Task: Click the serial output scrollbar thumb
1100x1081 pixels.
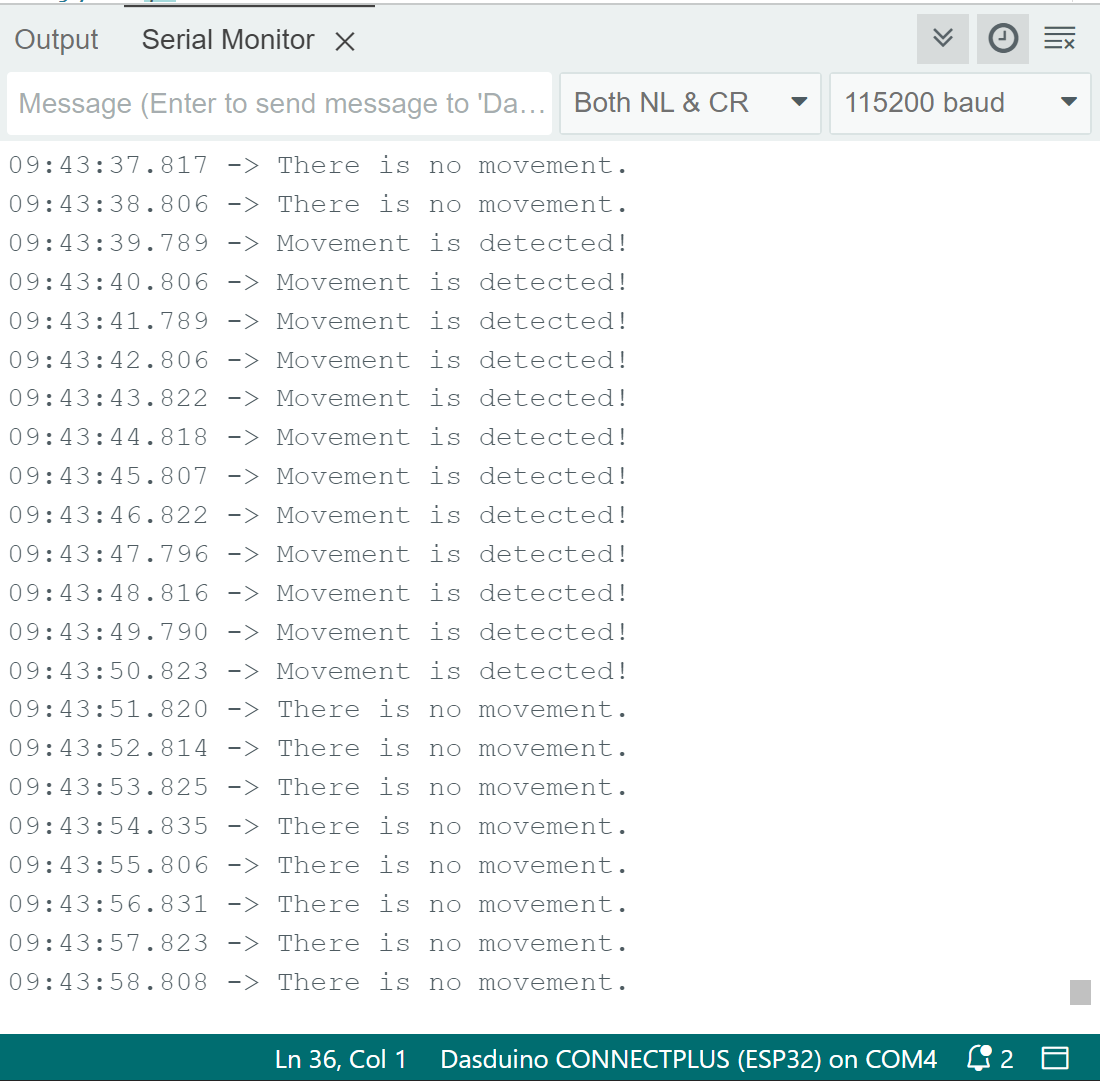Action: pyautogui.click(x=1080, y=992)
